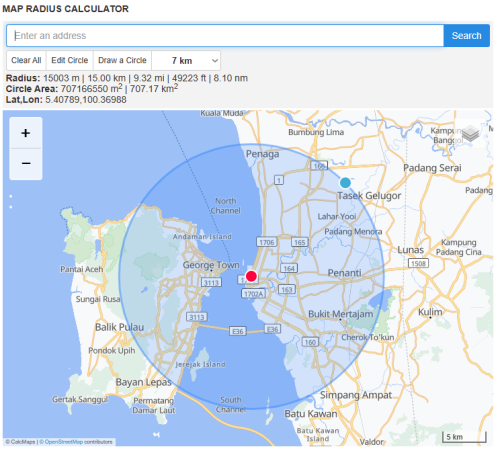Zoom in with the plus button
The height and width of the screenshot is (453, 500).
point(26,133)
